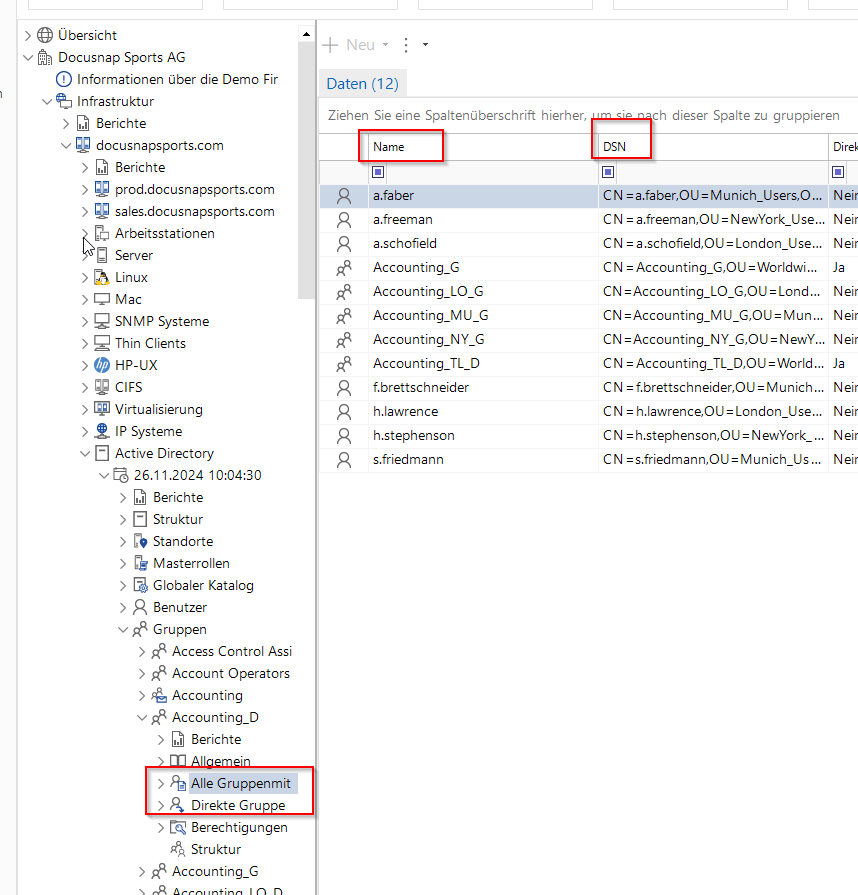Toggle the filter box under DSN column
Image resolution: width=858 pixels, height=895 pixels.
pyautogui.click(x=608, y=171)
